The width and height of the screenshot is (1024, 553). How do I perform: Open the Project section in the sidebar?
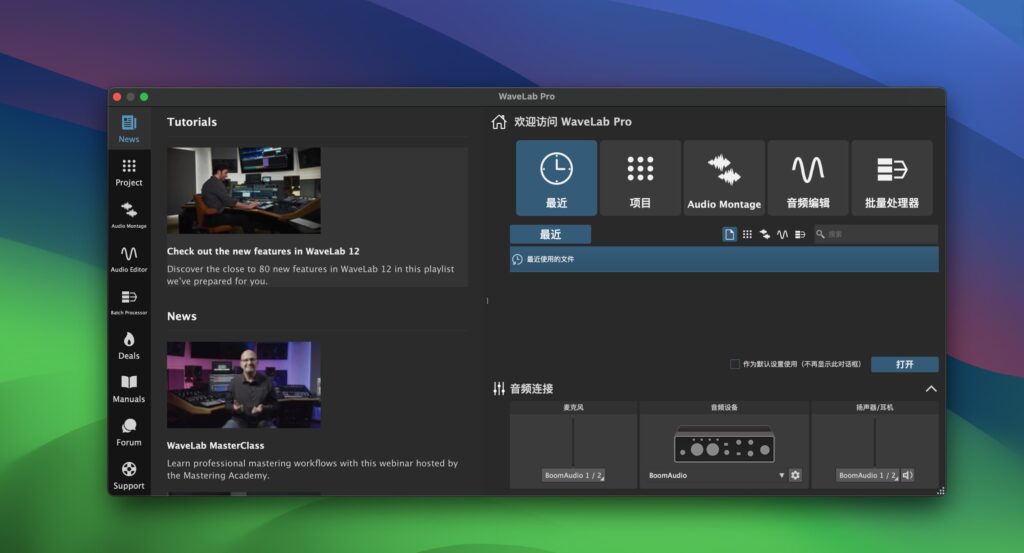coord(129,172)
